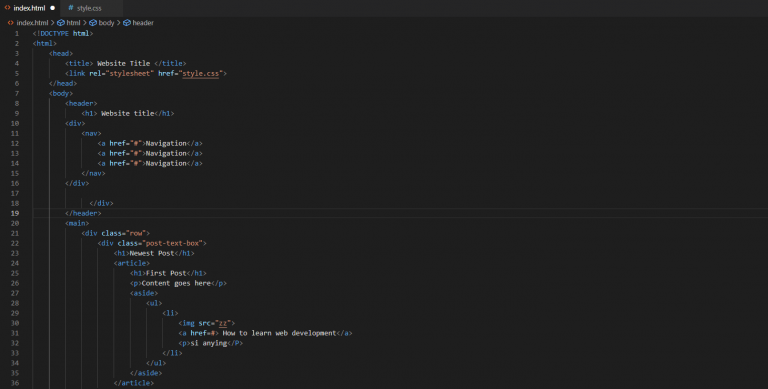Click the opening <nav> tag
The image size is (768, 389).
click(x=91, y=133)
